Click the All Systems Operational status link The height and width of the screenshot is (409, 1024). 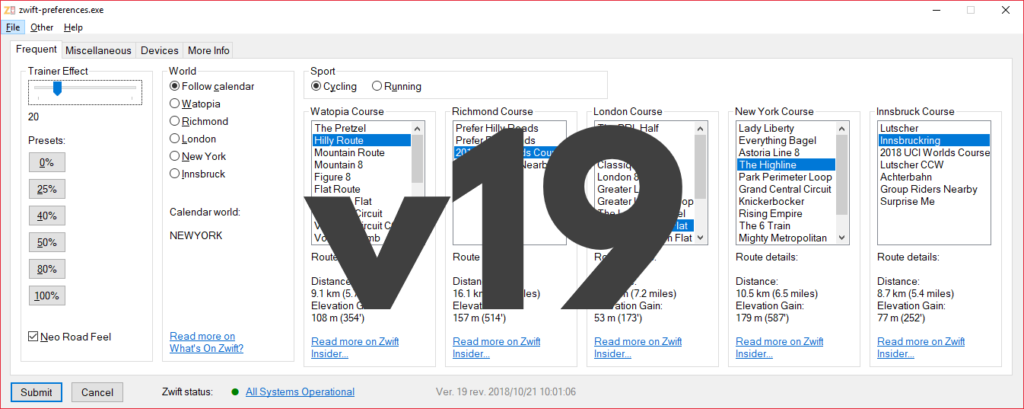click(x=300, y=392)
